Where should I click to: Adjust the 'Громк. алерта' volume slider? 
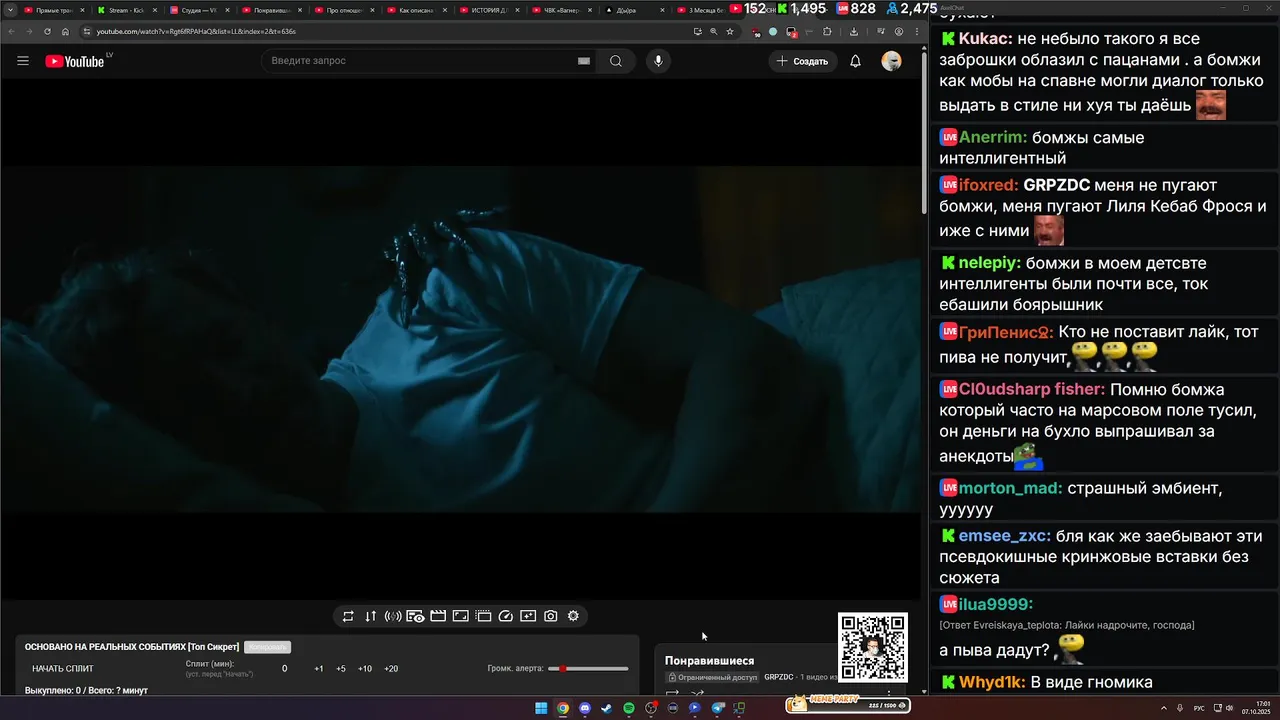click(589, 668)
